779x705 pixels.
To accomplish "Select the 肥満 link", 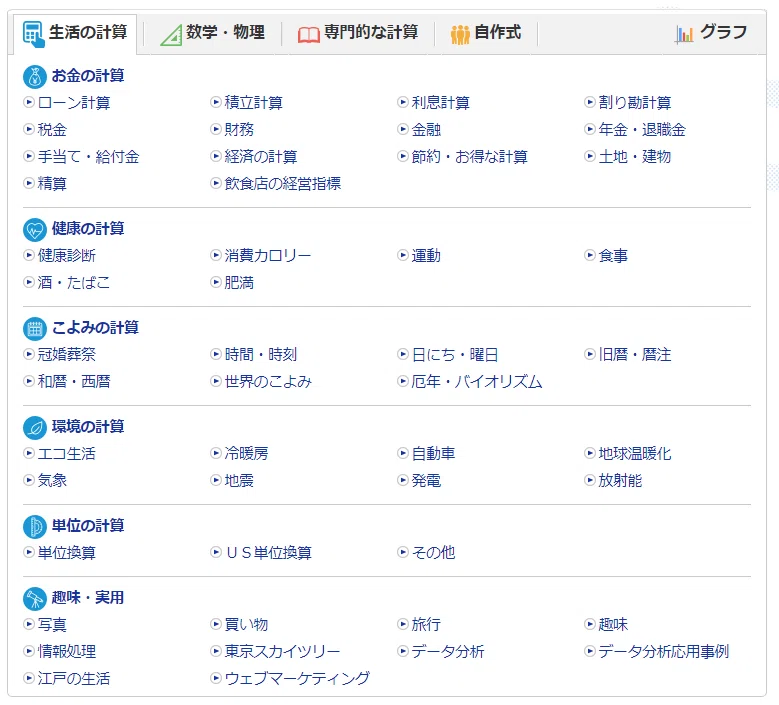I will coord(239,282).
